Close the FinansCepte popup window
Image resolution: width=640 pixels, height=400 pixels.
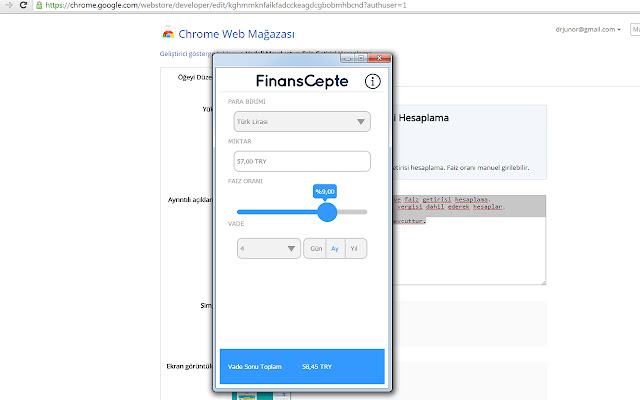(x=379, y=58)
